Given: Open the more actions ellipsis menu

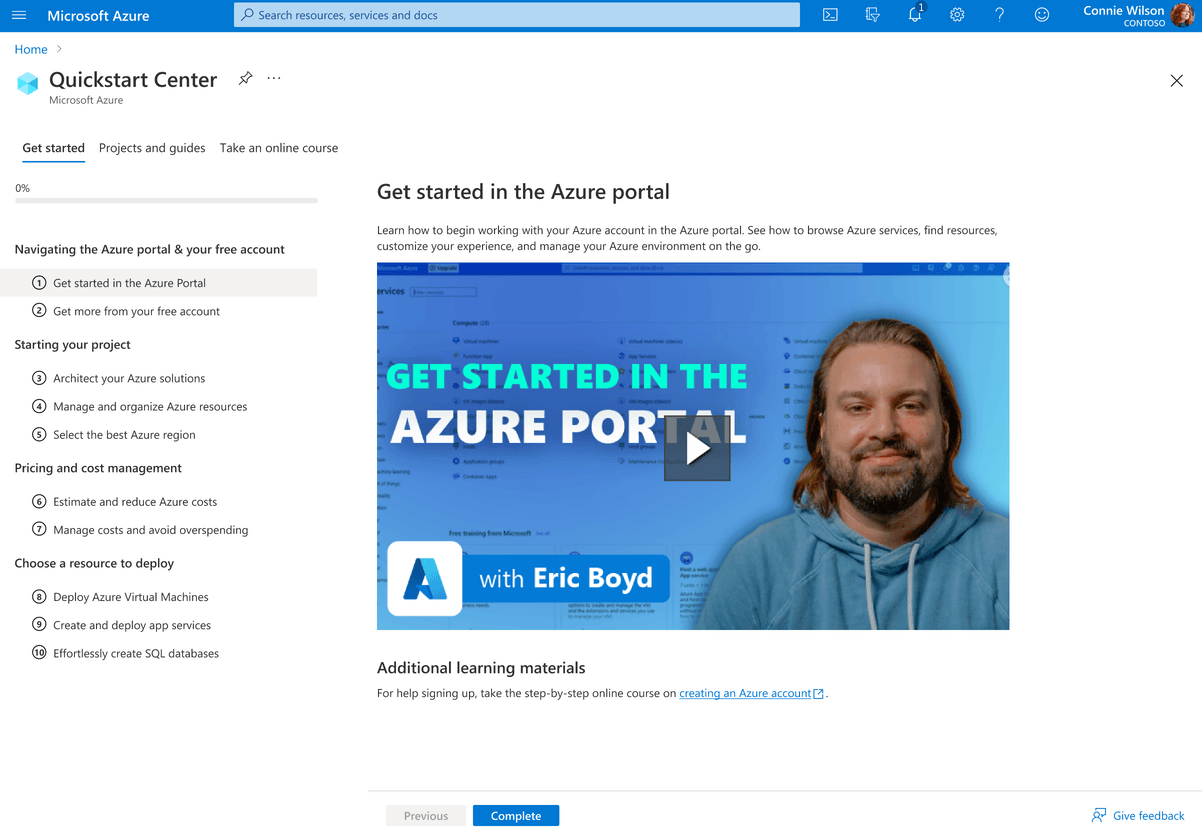Looking at the screenshot, I should [274, 78].
